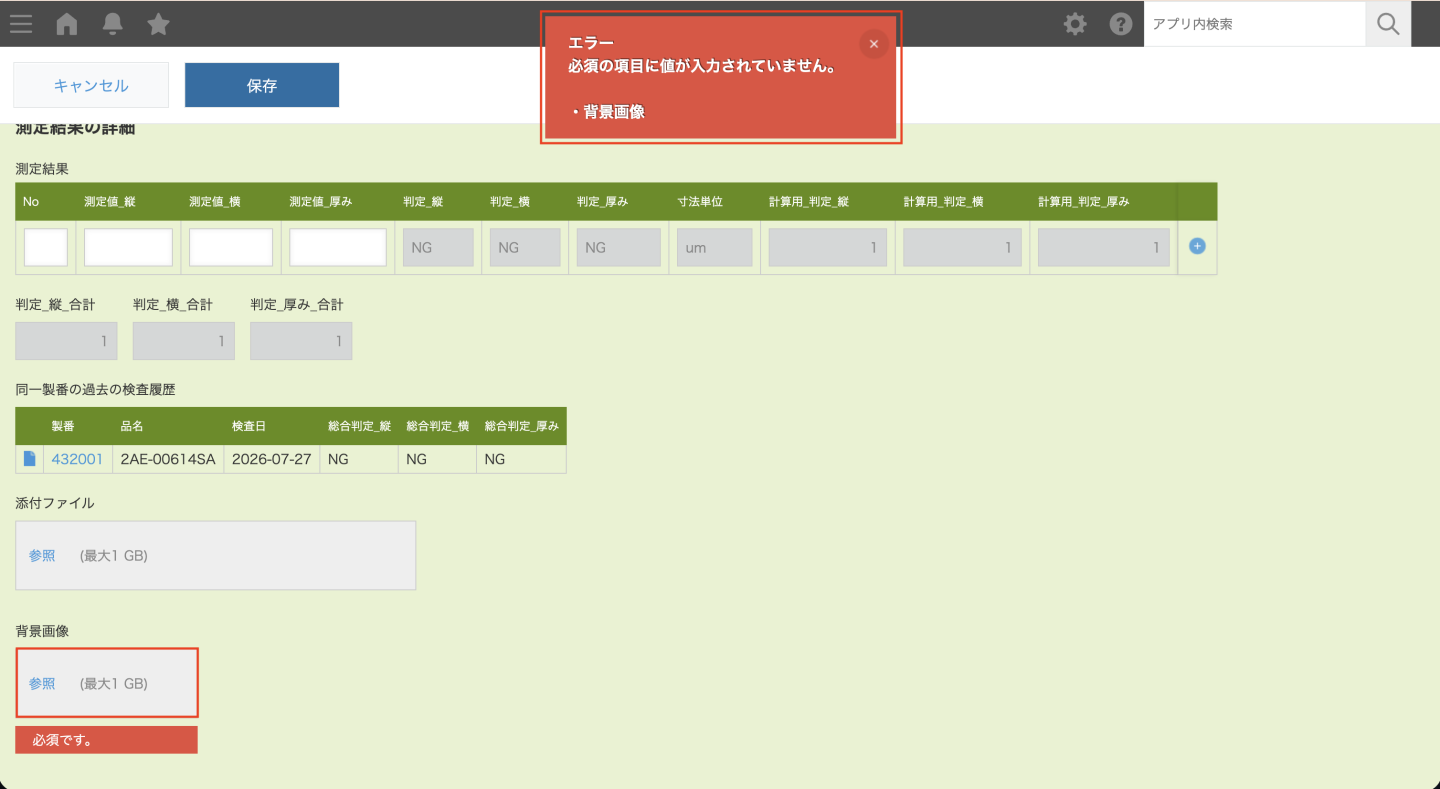Image resolution: width=1440 pixels, height=789 pixels.
Task: Dismiss the error notification with X
Action: coord(874,44)
